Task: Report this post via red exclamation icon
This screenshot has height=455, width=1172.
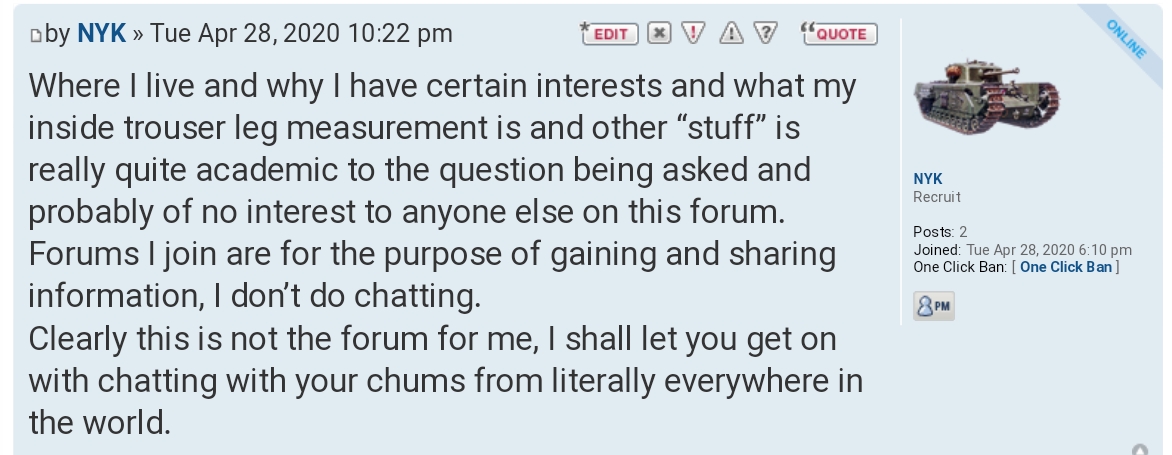Action: point(694,33)
